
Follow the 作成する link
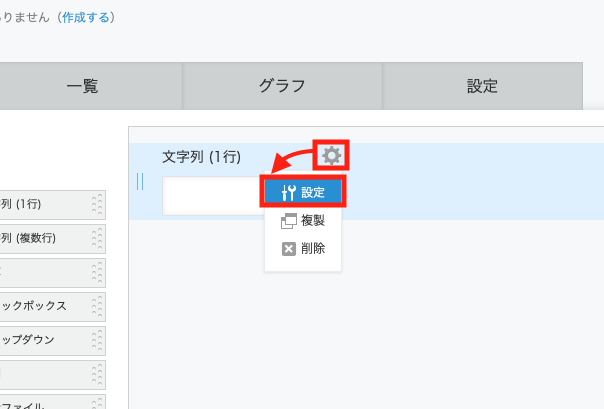pyautogui.click(x=85, y=17)
